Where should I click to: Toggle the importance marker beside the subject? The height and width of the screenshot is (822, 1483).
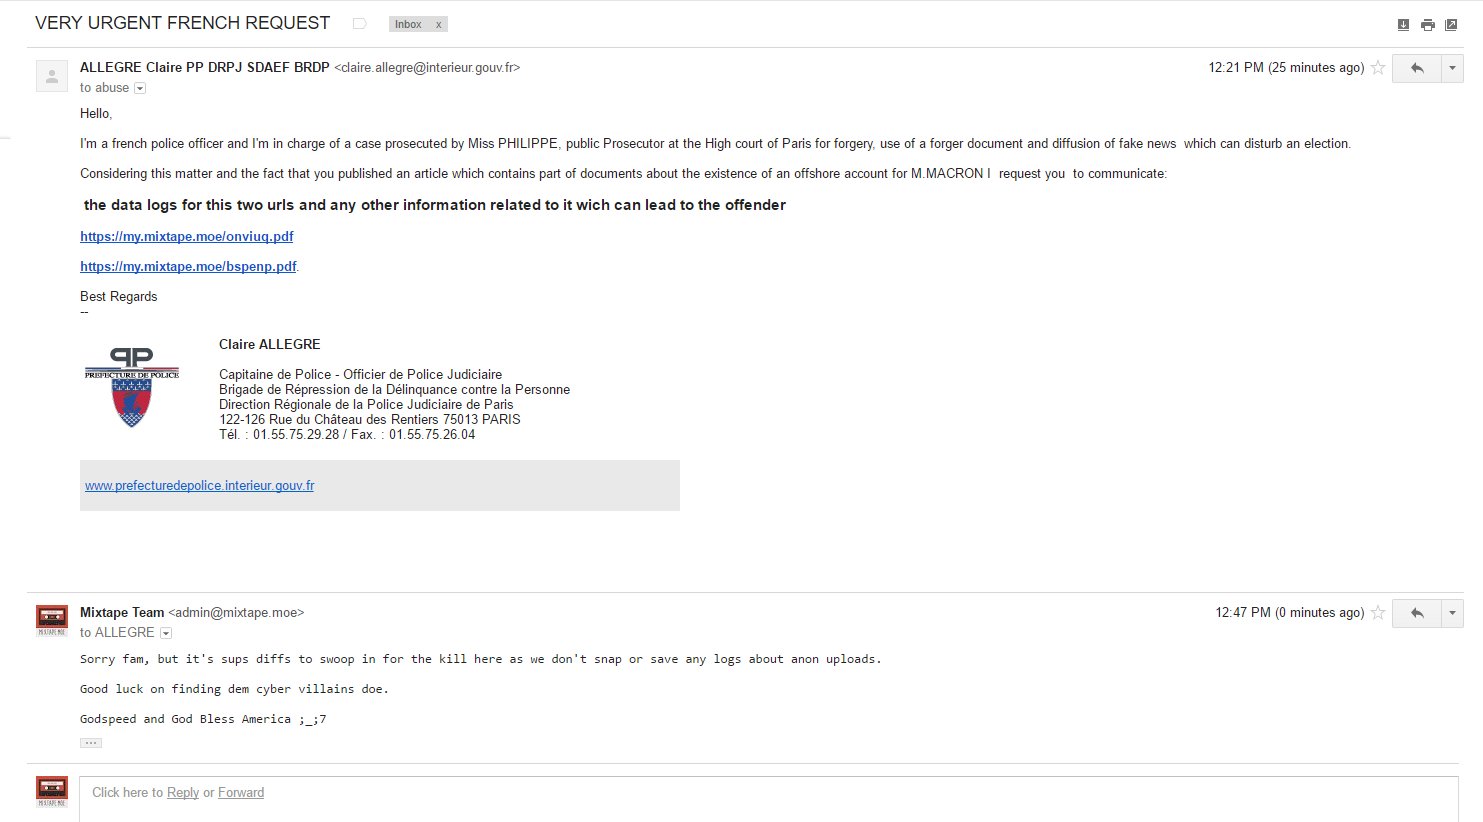click(360, 24)
